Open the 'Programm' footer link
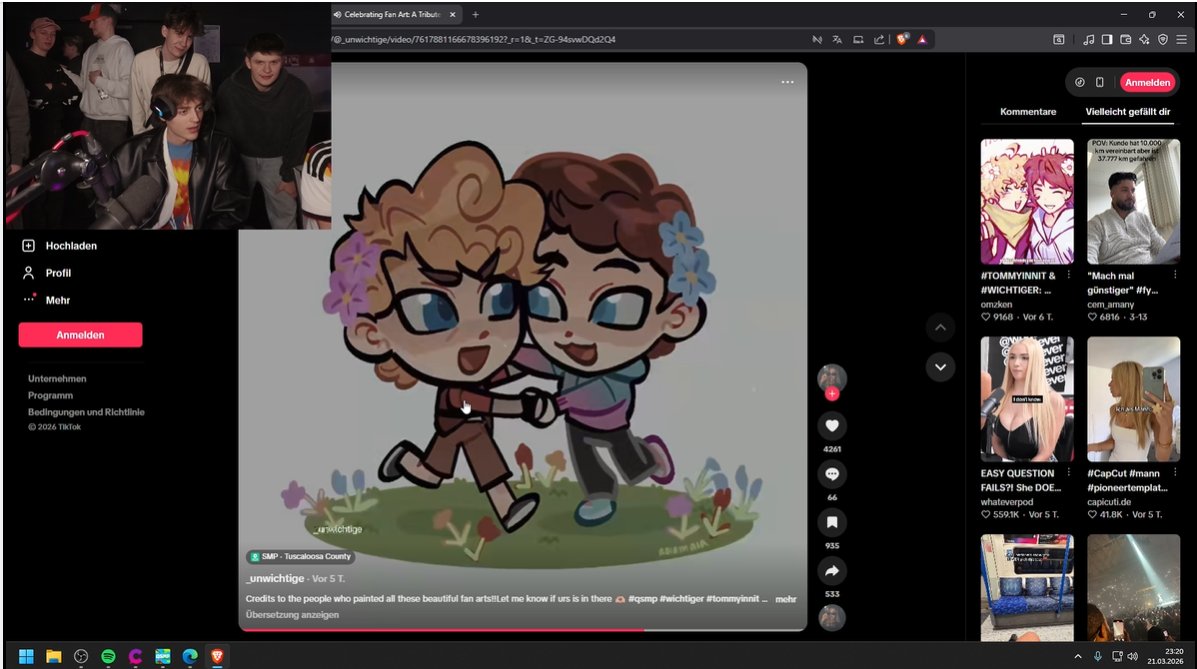1197x669 pixels. [50, 396]
